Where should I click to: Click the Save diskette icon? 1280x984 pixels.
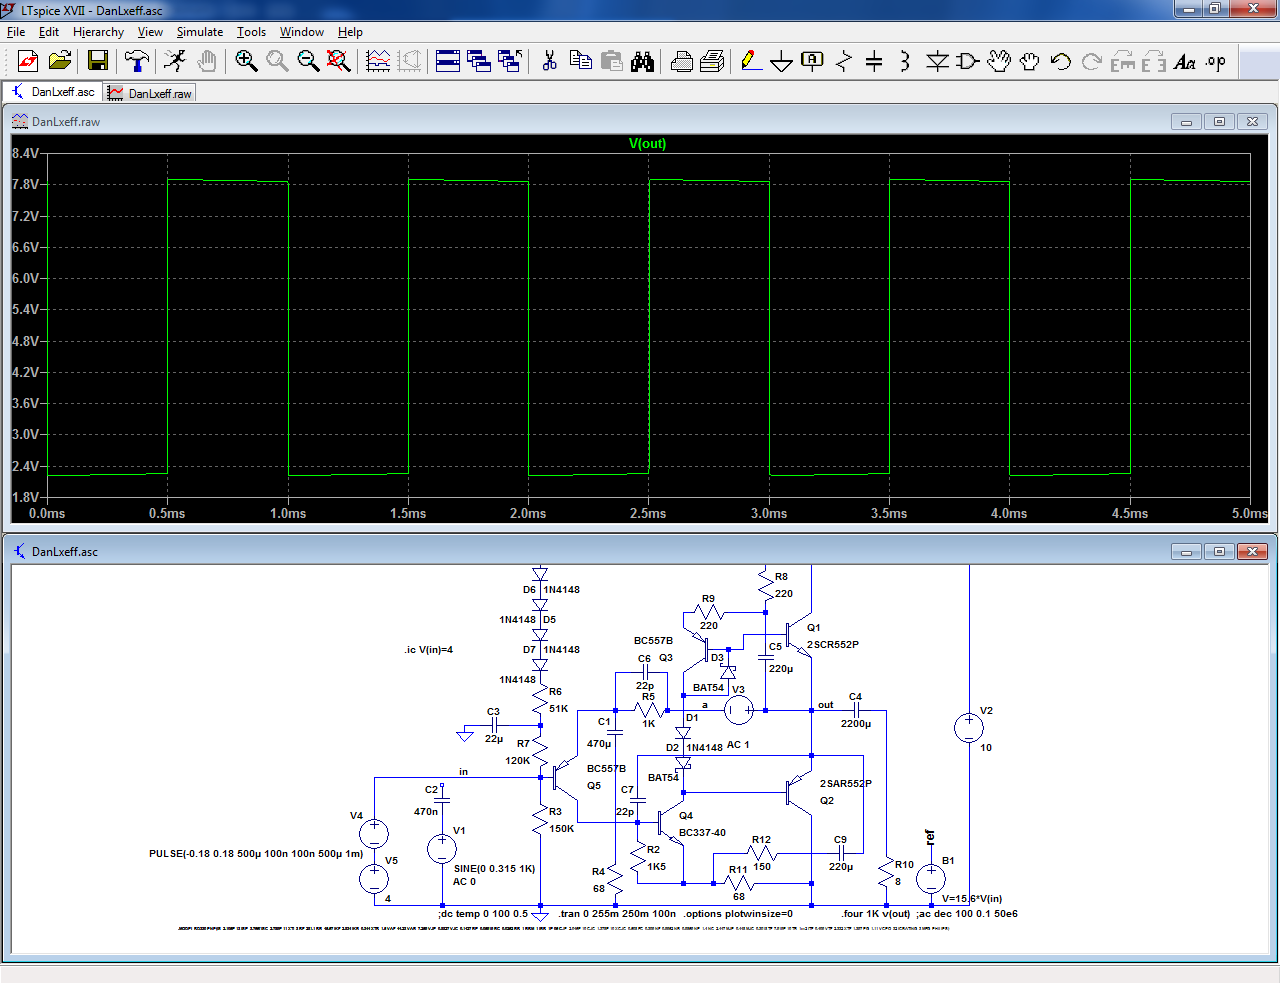(97, 61)
